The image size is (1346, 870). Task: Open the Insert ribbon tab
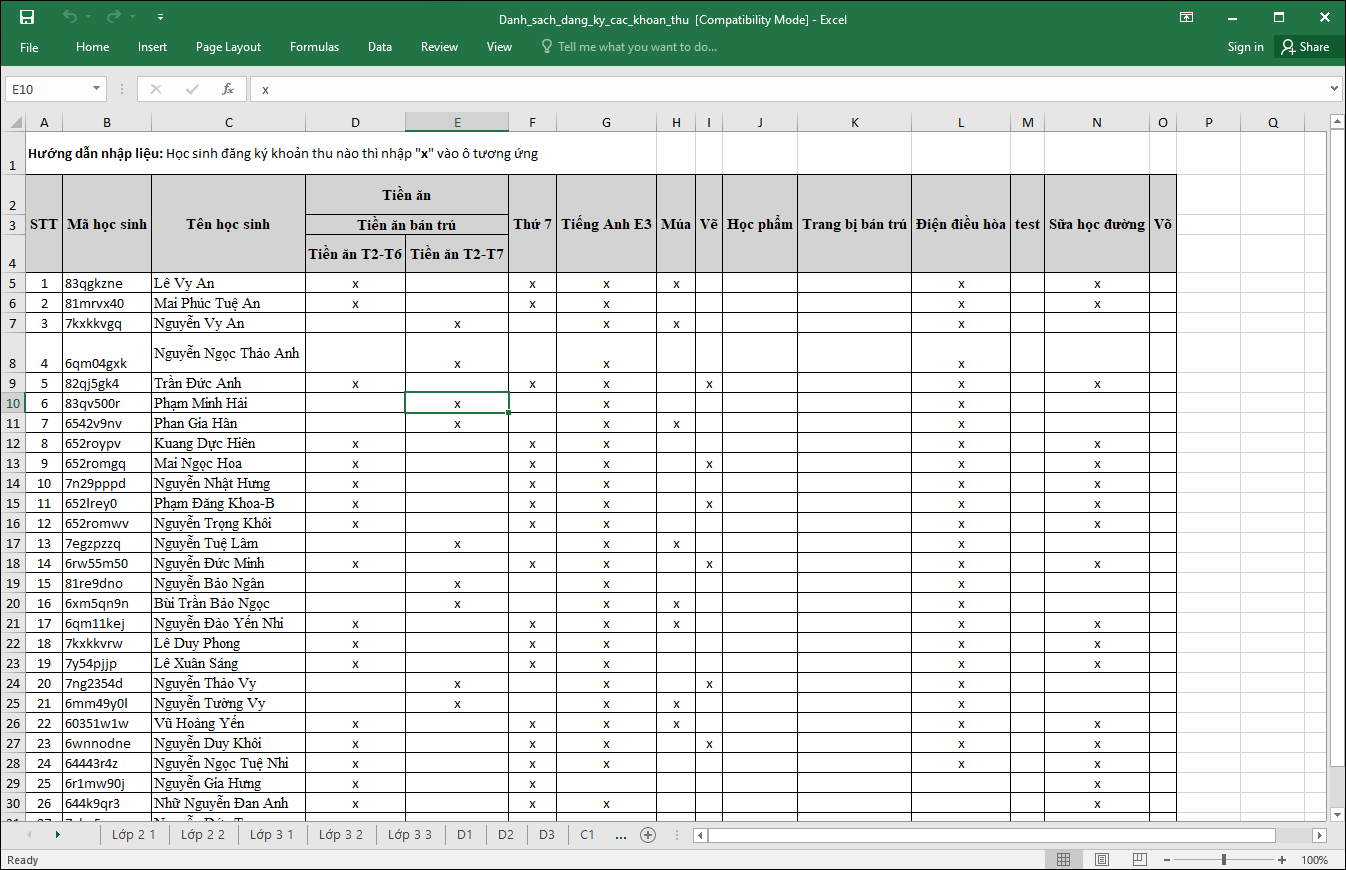click(x=153, y=47)
